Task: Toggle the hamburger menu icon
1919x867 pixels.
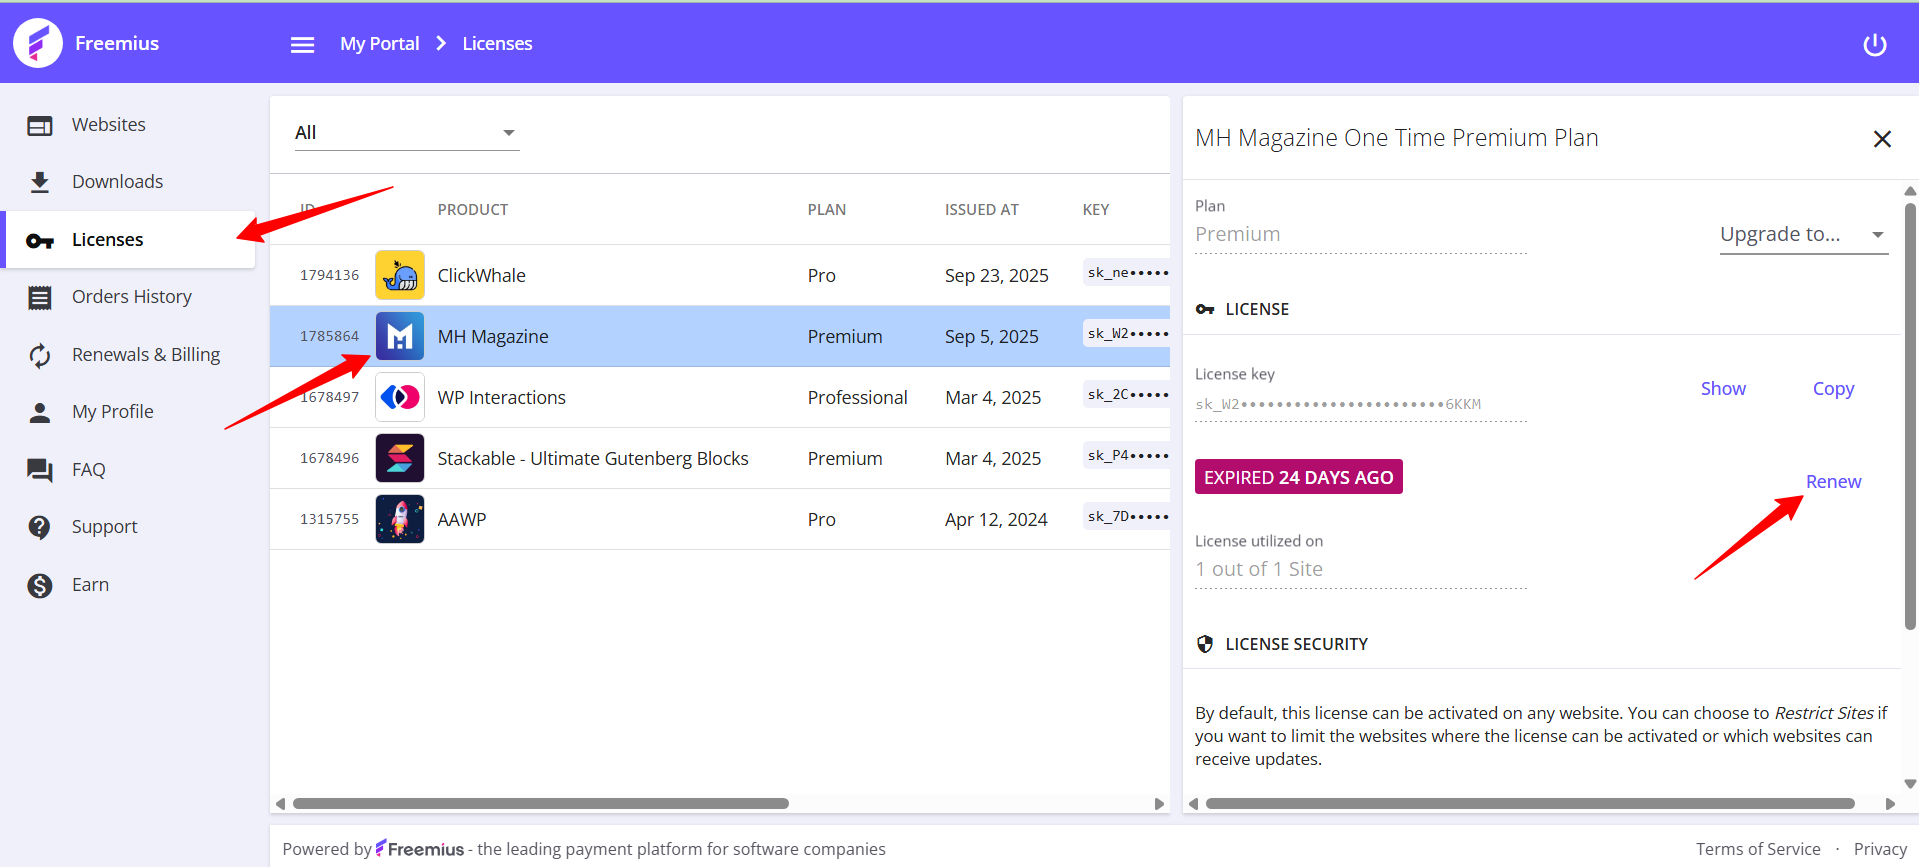Action: (302, 45)
